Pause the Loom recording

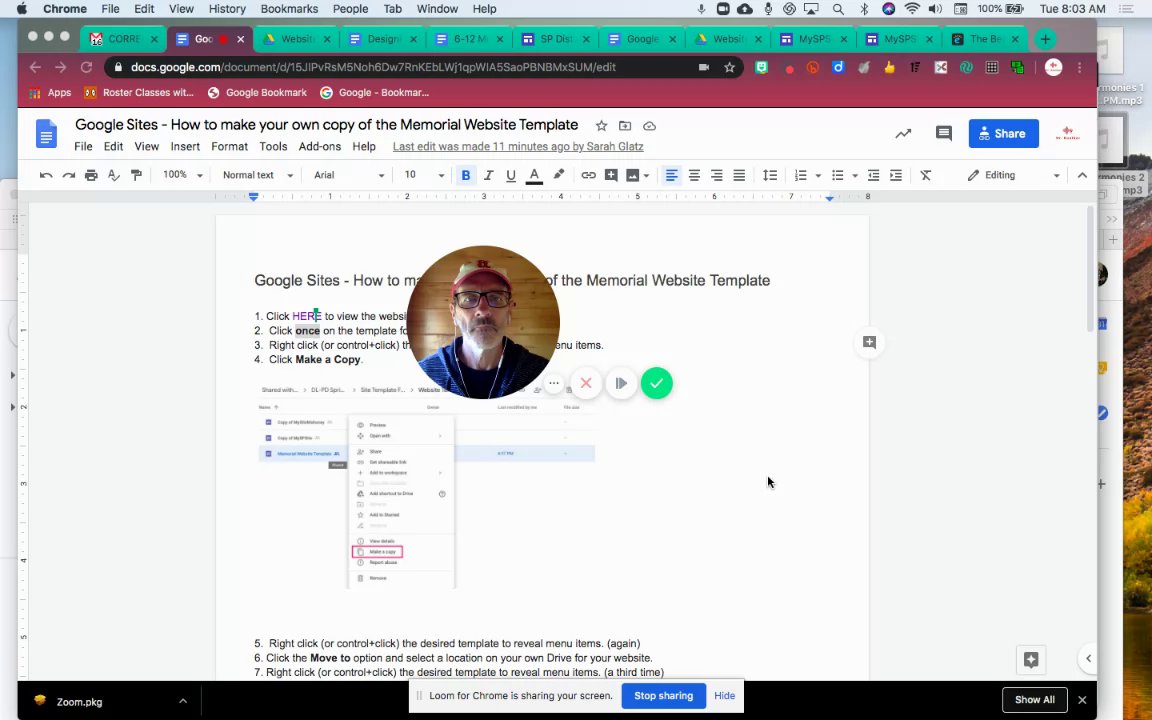[621, 383]
